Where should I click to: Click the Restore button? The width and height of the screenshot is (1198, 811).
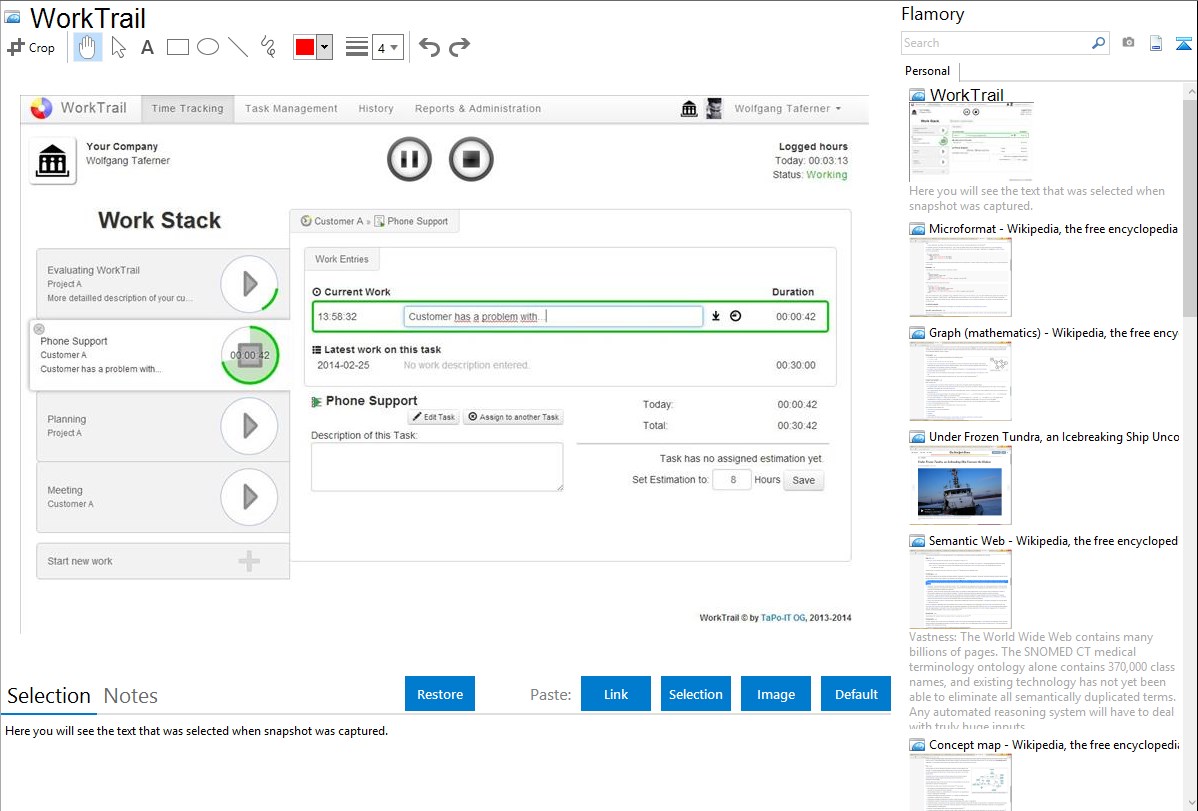pos(440,694)
